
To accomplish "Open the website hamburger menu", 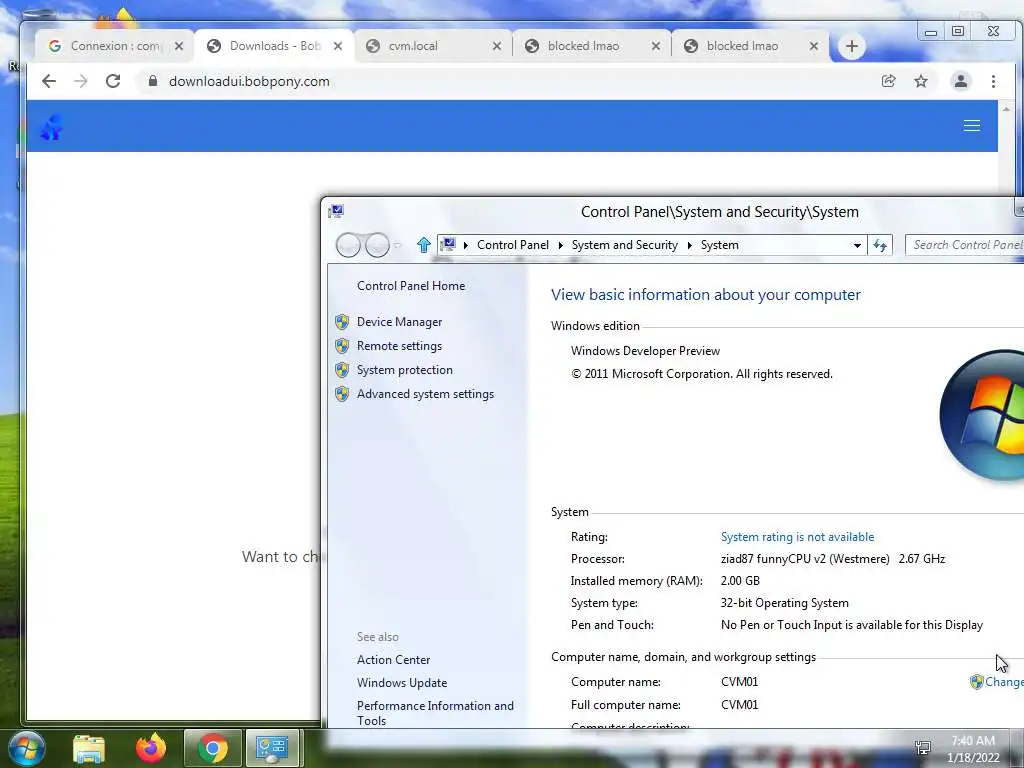I will point(972,125).
